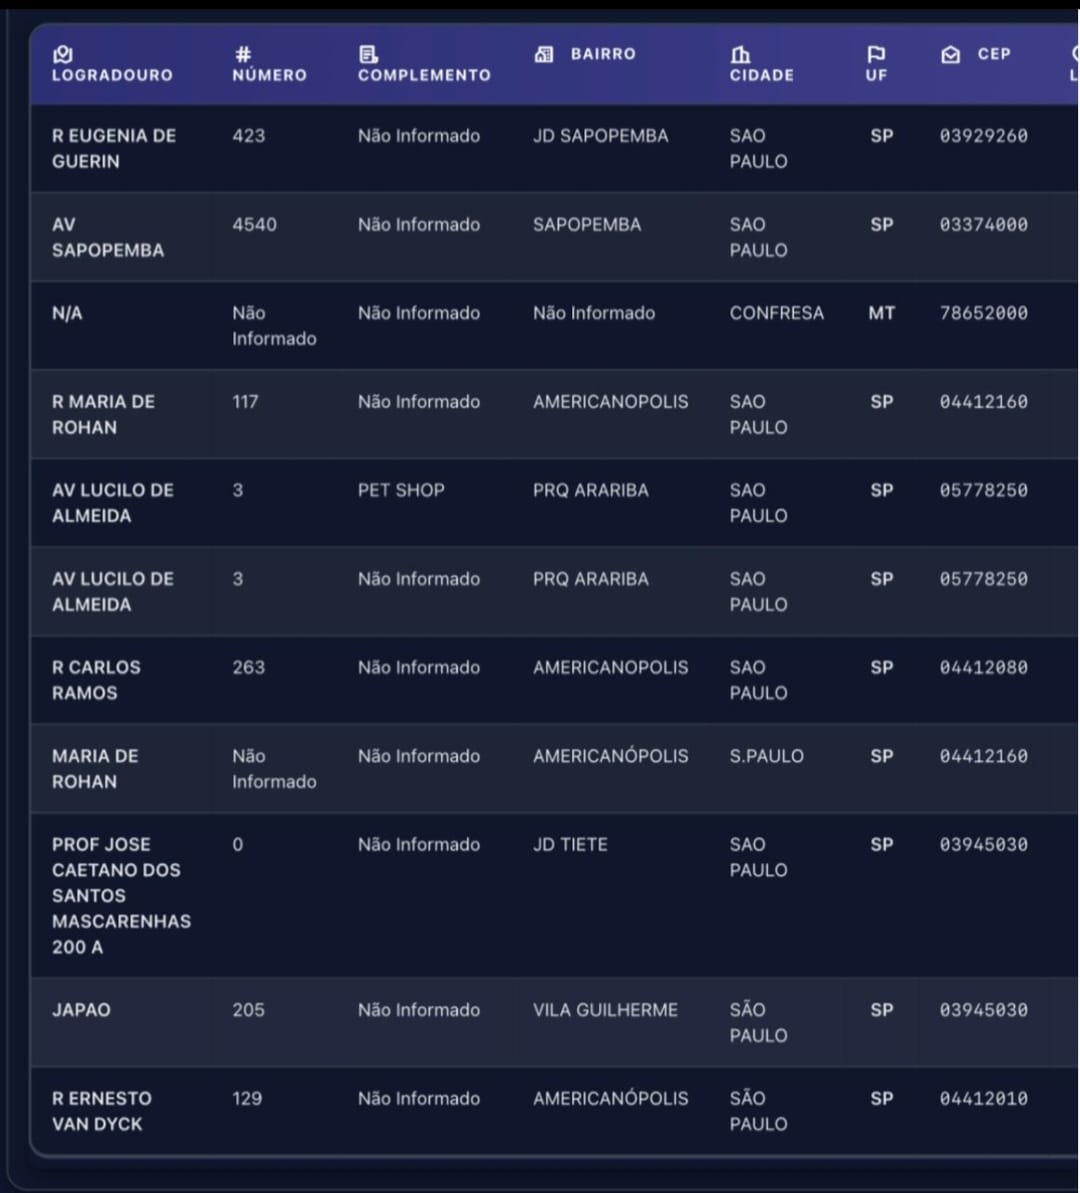
Task: Click the CONFRESA city cell
Action: tap(776, 313)
